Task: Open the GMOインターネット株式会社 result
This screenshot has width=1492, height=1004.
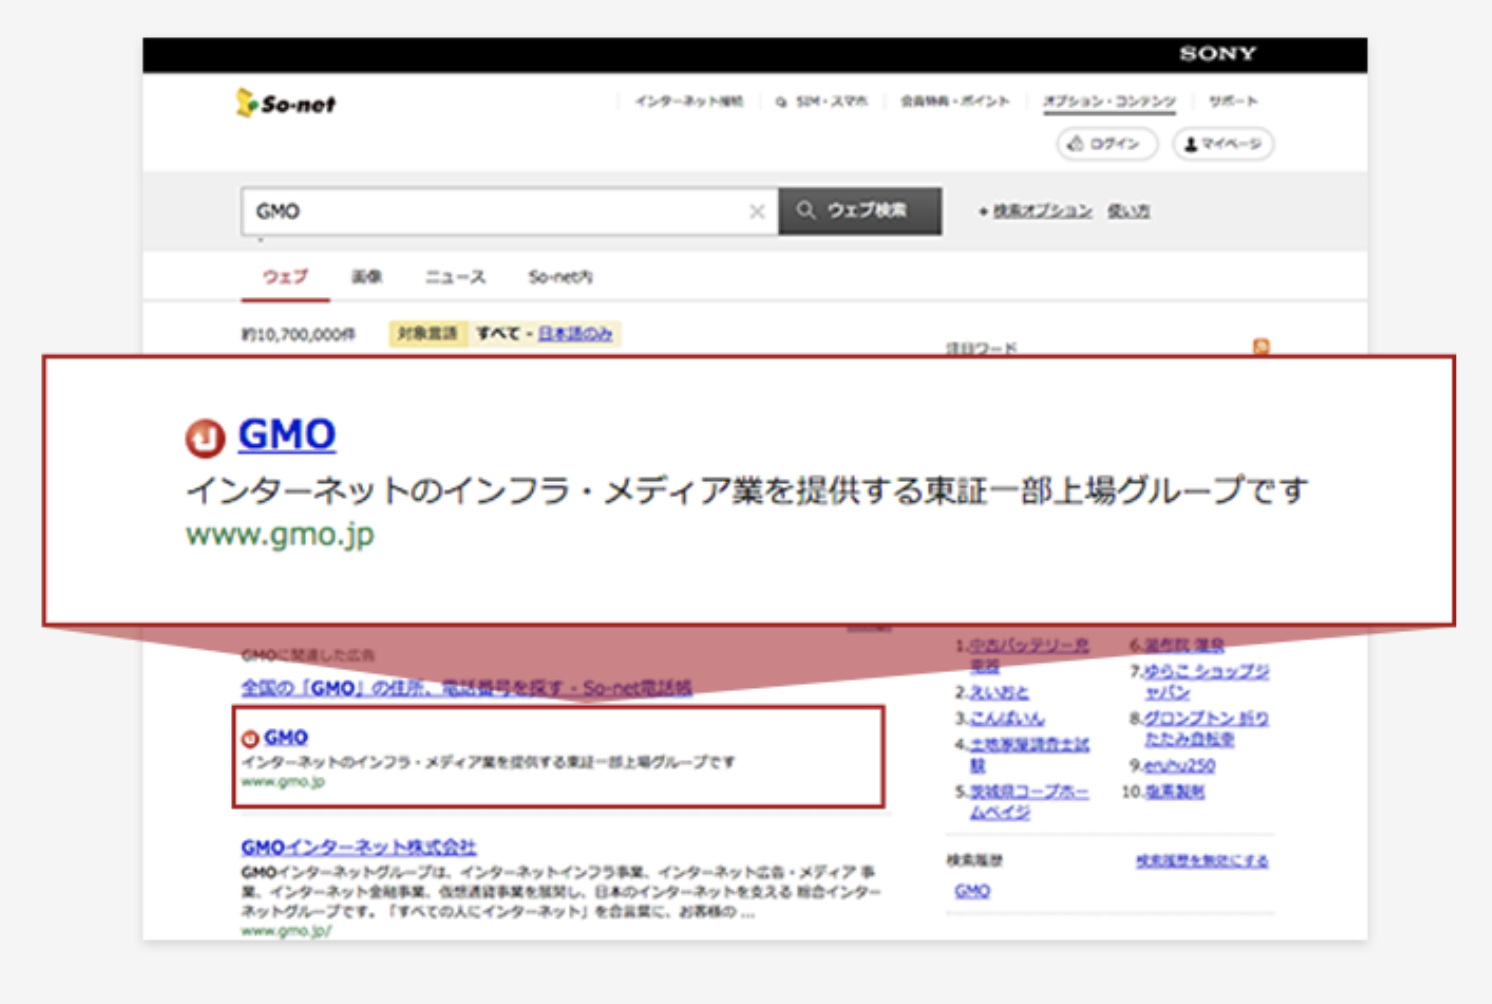Action: pyautogui.click(x=358, y=847)
